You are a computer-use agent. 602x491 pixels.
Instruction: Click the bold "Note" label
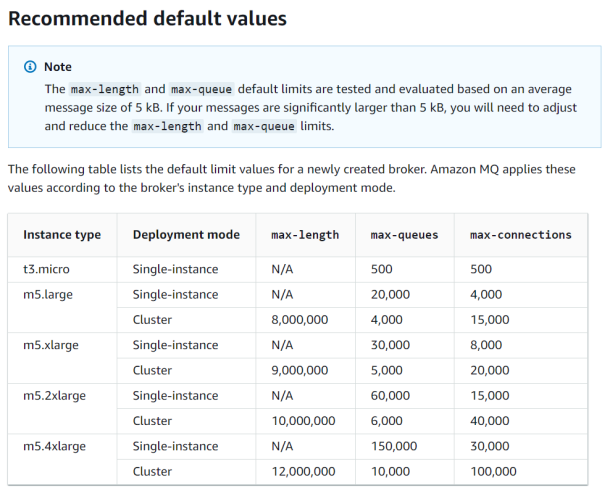(x=58, y=67)
